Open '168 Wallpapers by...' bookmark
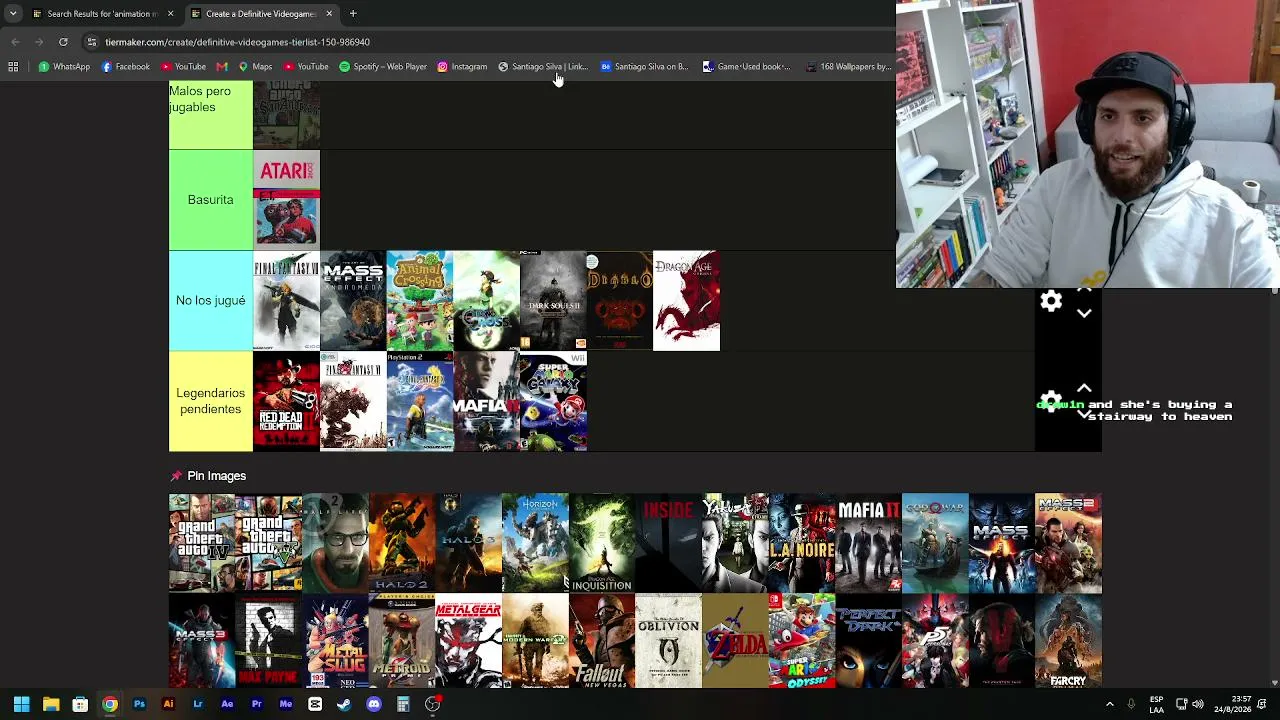 point(848,67)
